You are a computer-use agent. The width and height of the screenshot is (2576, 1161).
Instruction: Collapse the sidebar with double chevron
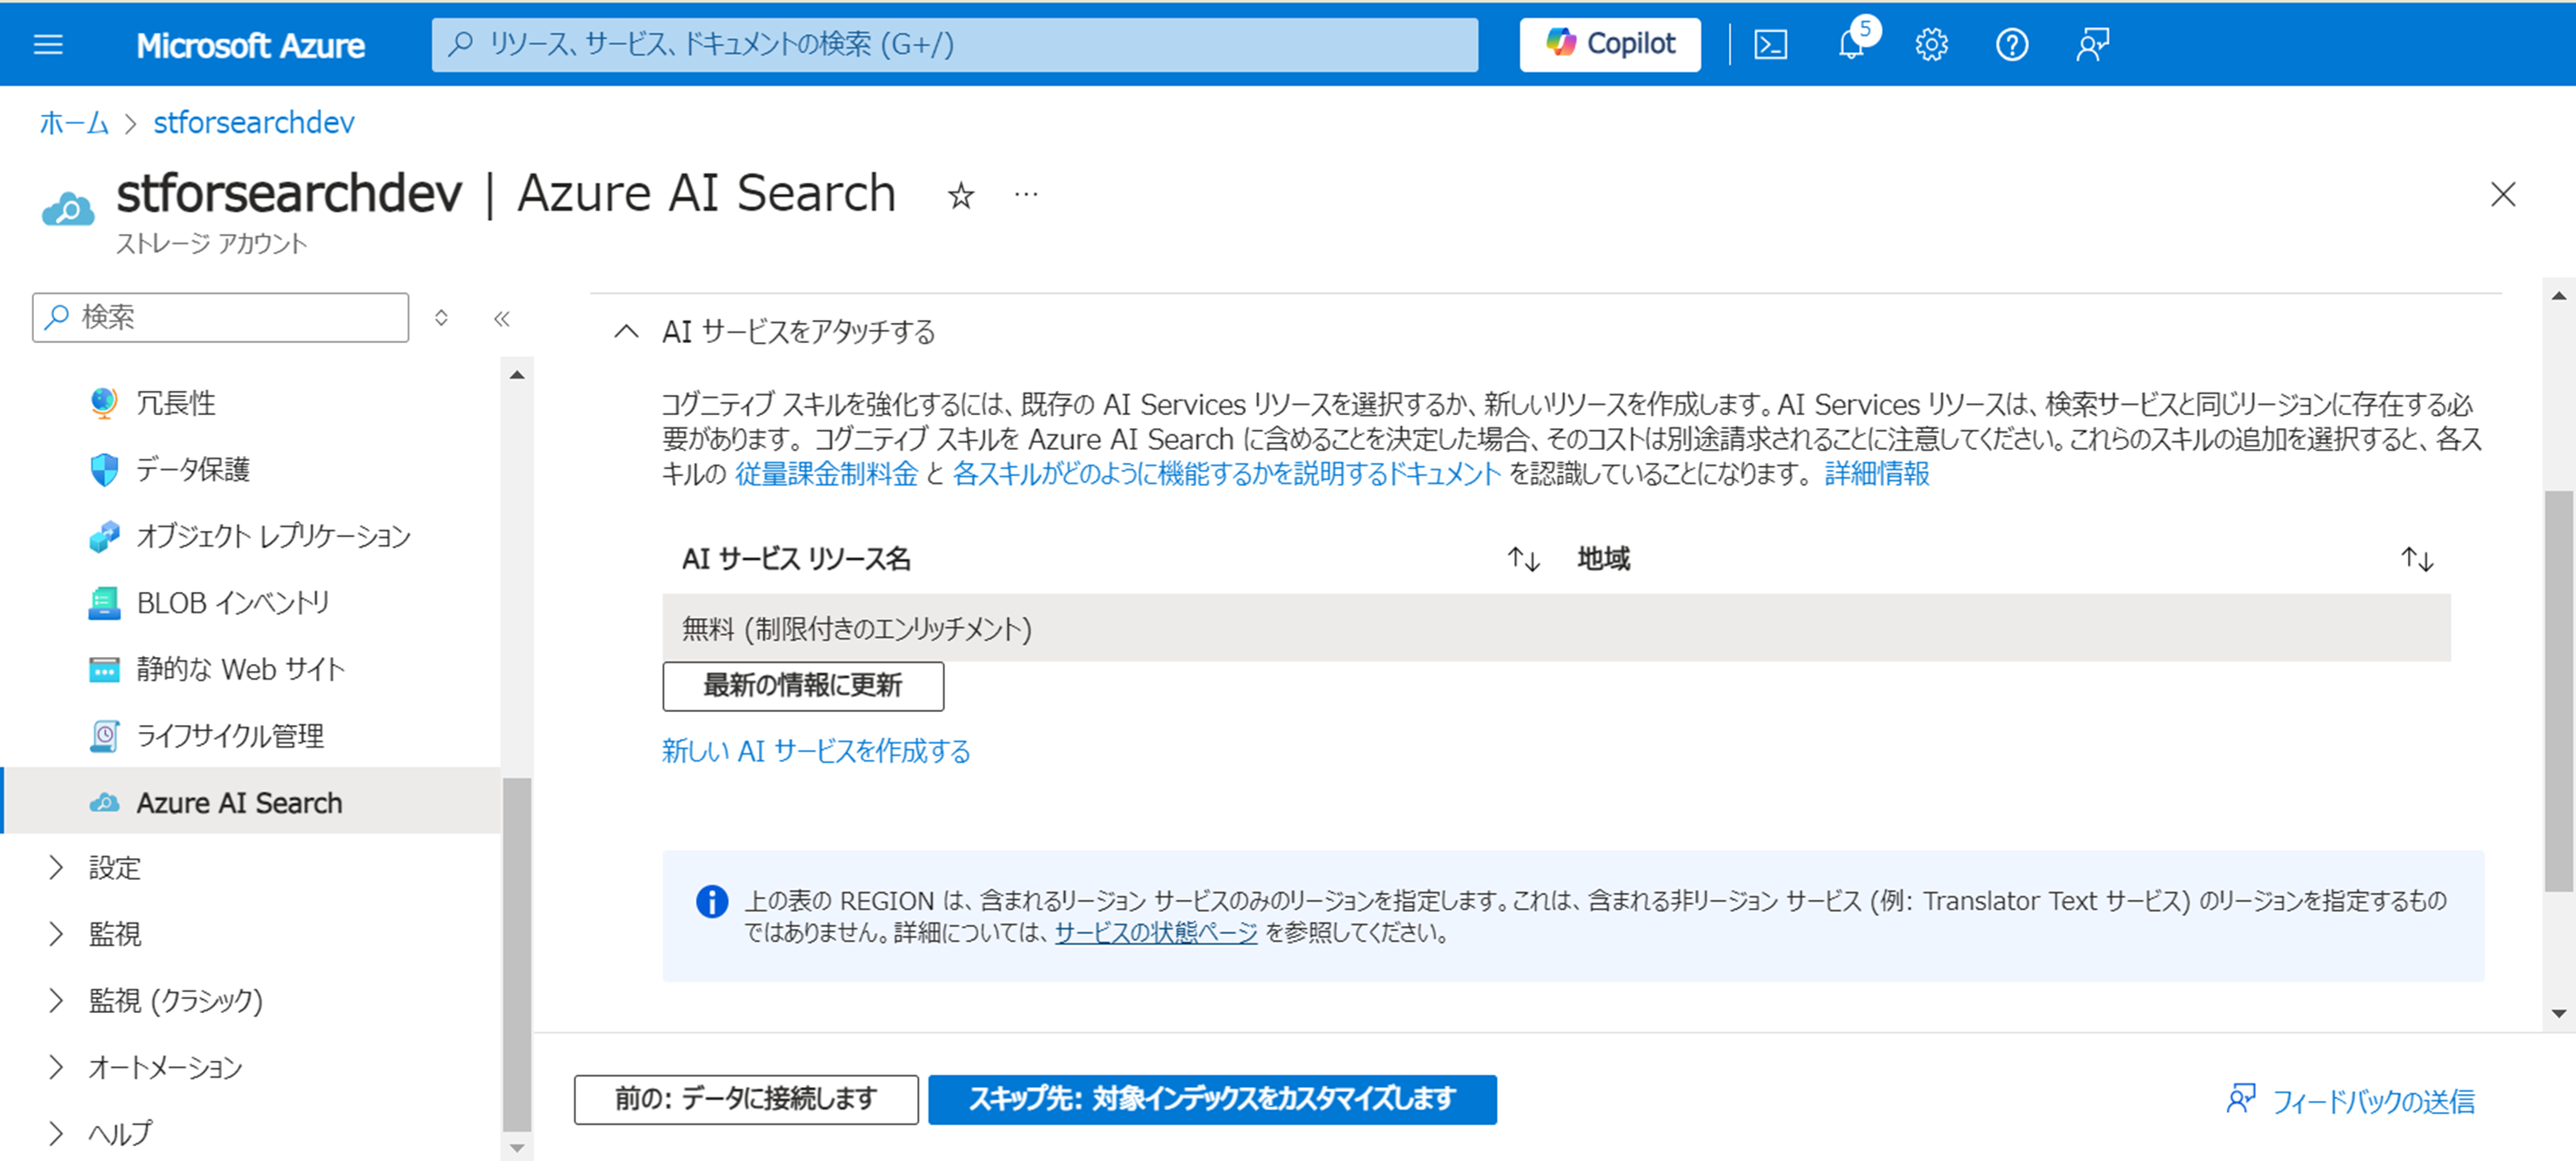(502, 318)
